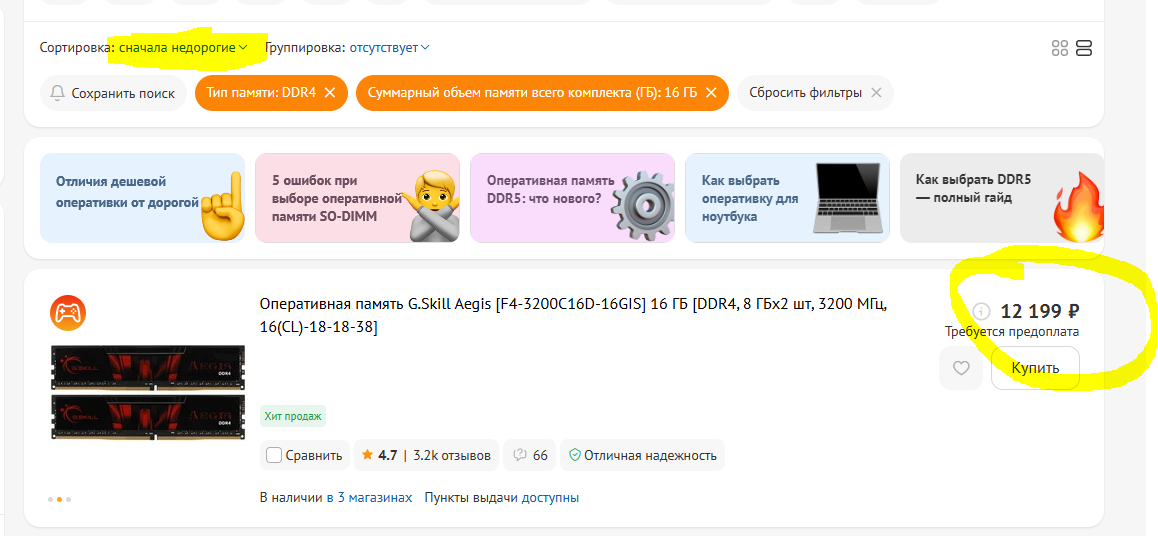Open the Пункты выдачи доступны link
Image resolution: width=1158 pixels, height=536 pixels.
501,498
